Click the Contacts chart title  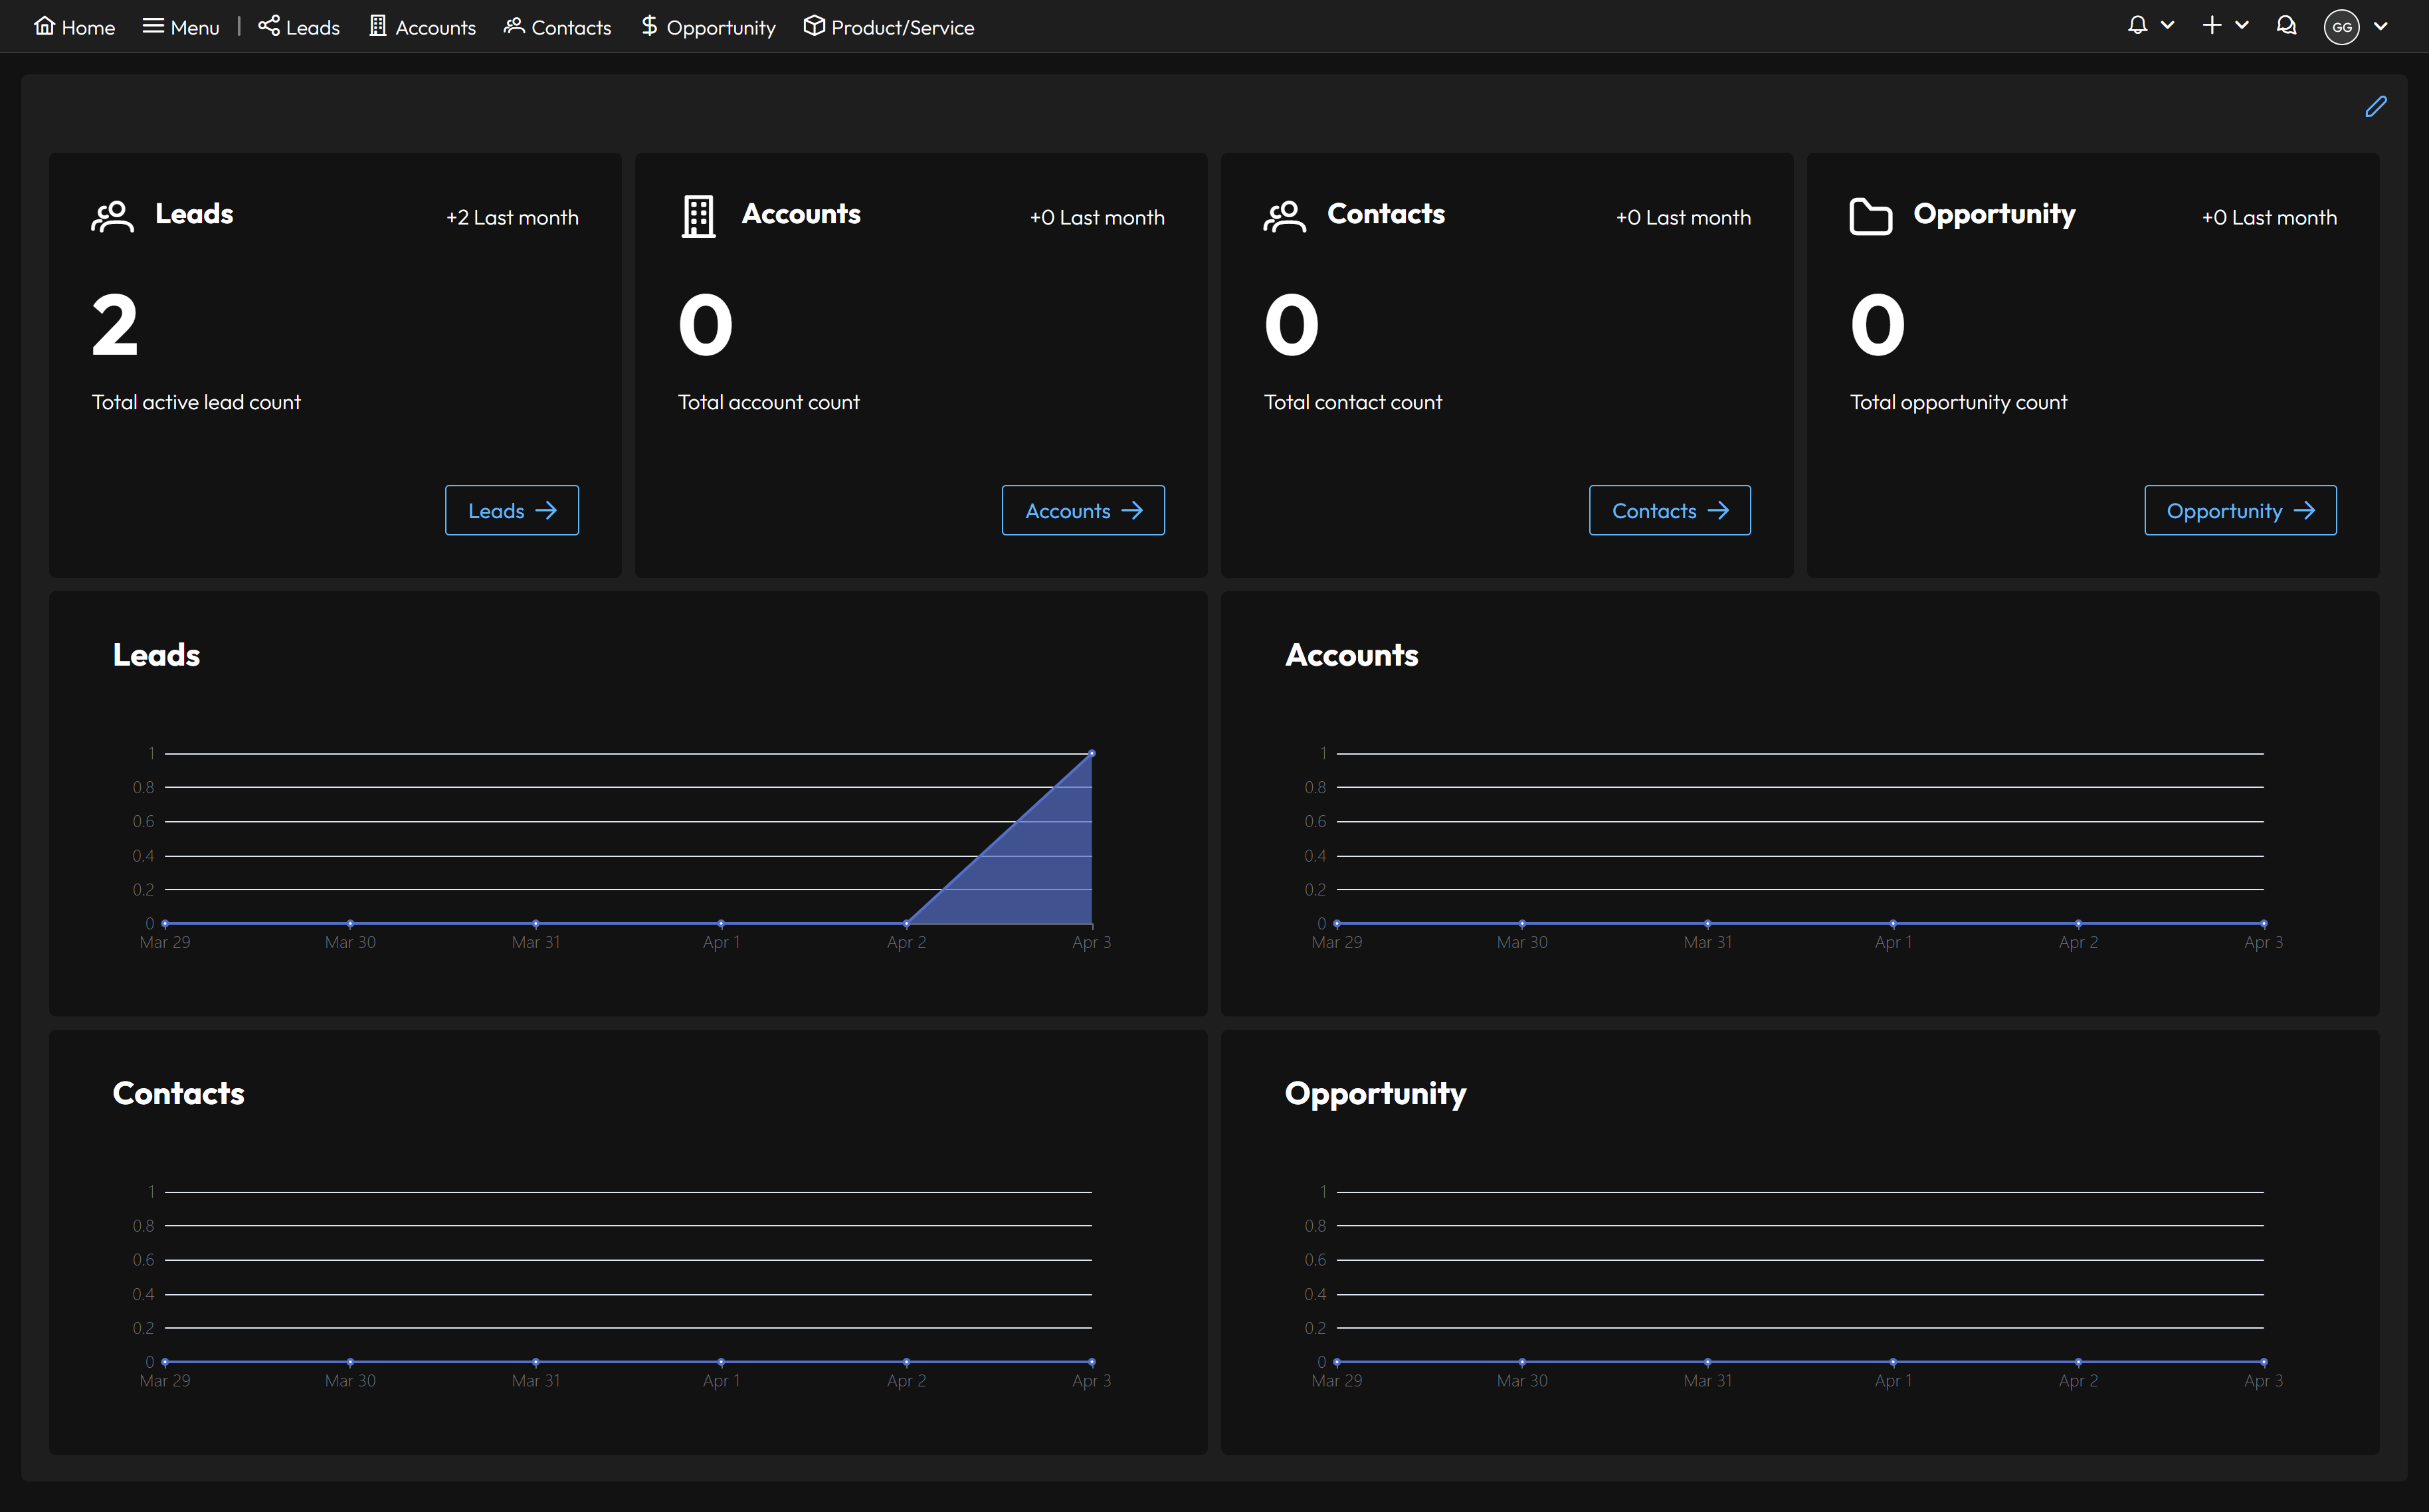(x=178, y=1093)
